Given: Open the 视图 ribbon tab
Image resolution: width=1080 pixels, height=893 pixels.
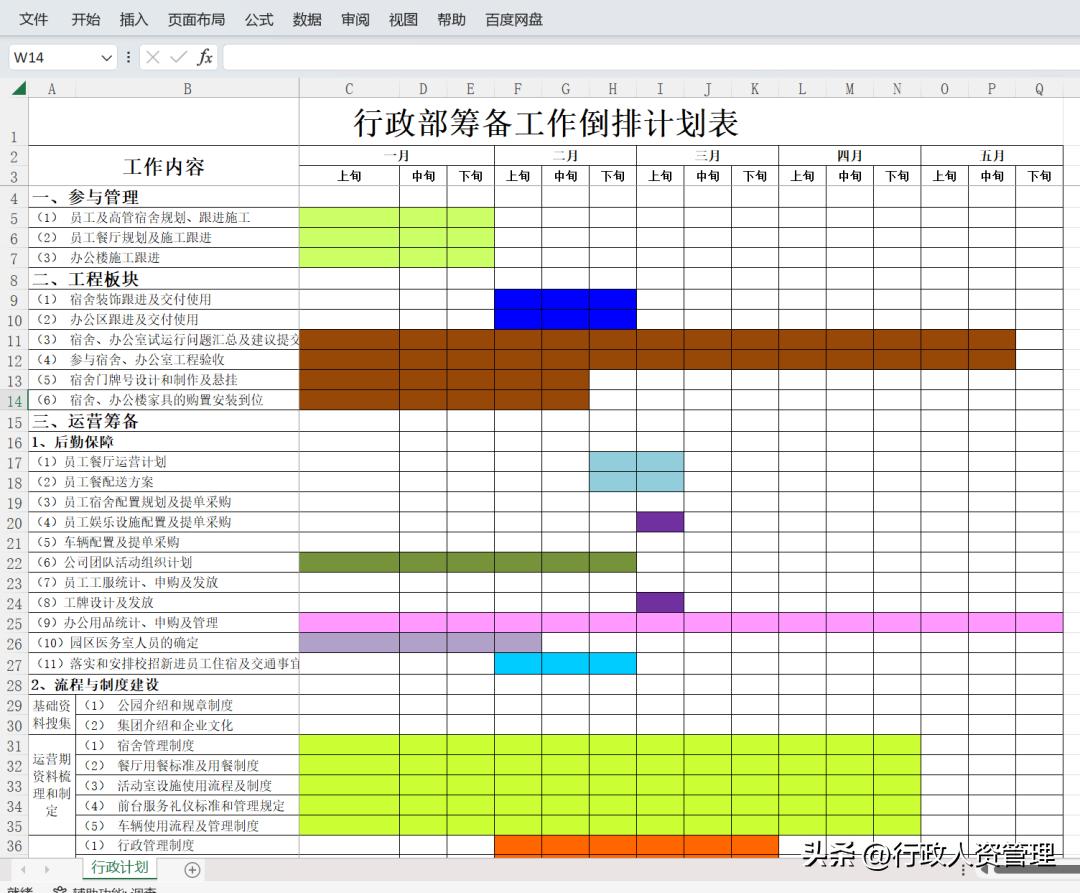Looking at the screenshot, I should point(403,19).
